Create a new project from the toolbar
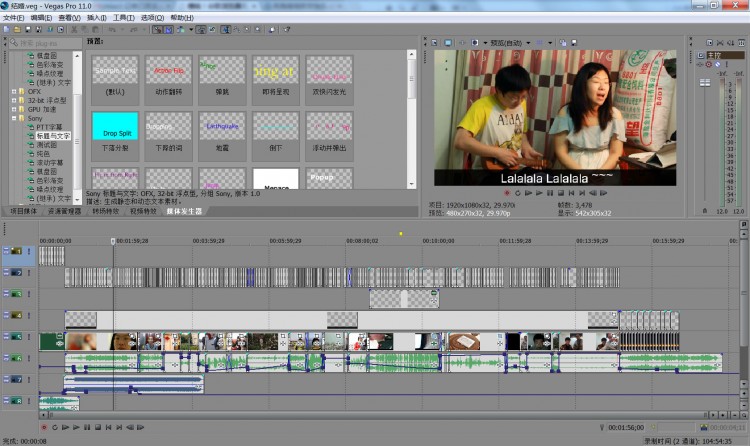This screenshot has height=446, width=750. point(6,30)
